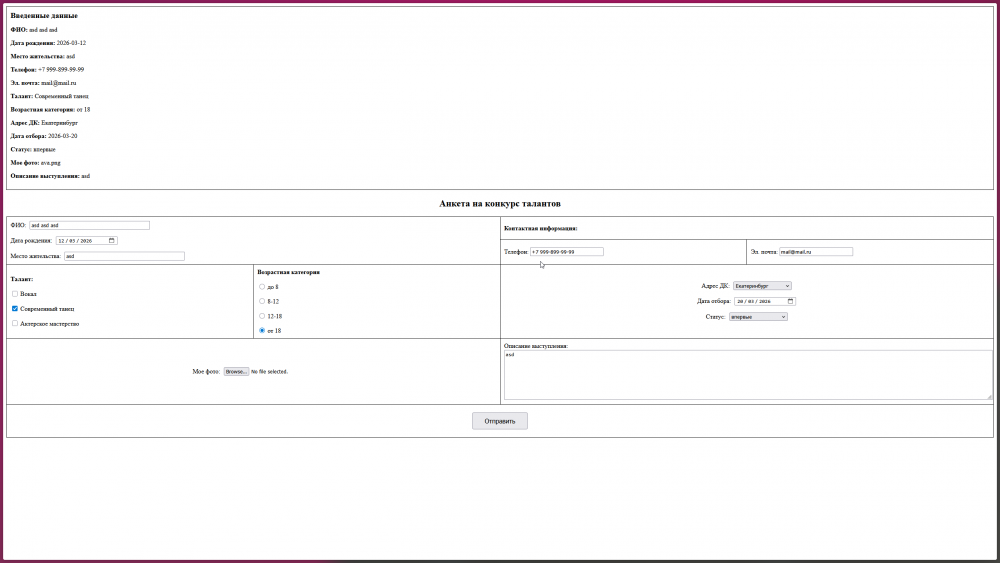Expand the Адрес ДК dropdown
Viewport: 1000px width, 563px height.
[x=762, y=286]
